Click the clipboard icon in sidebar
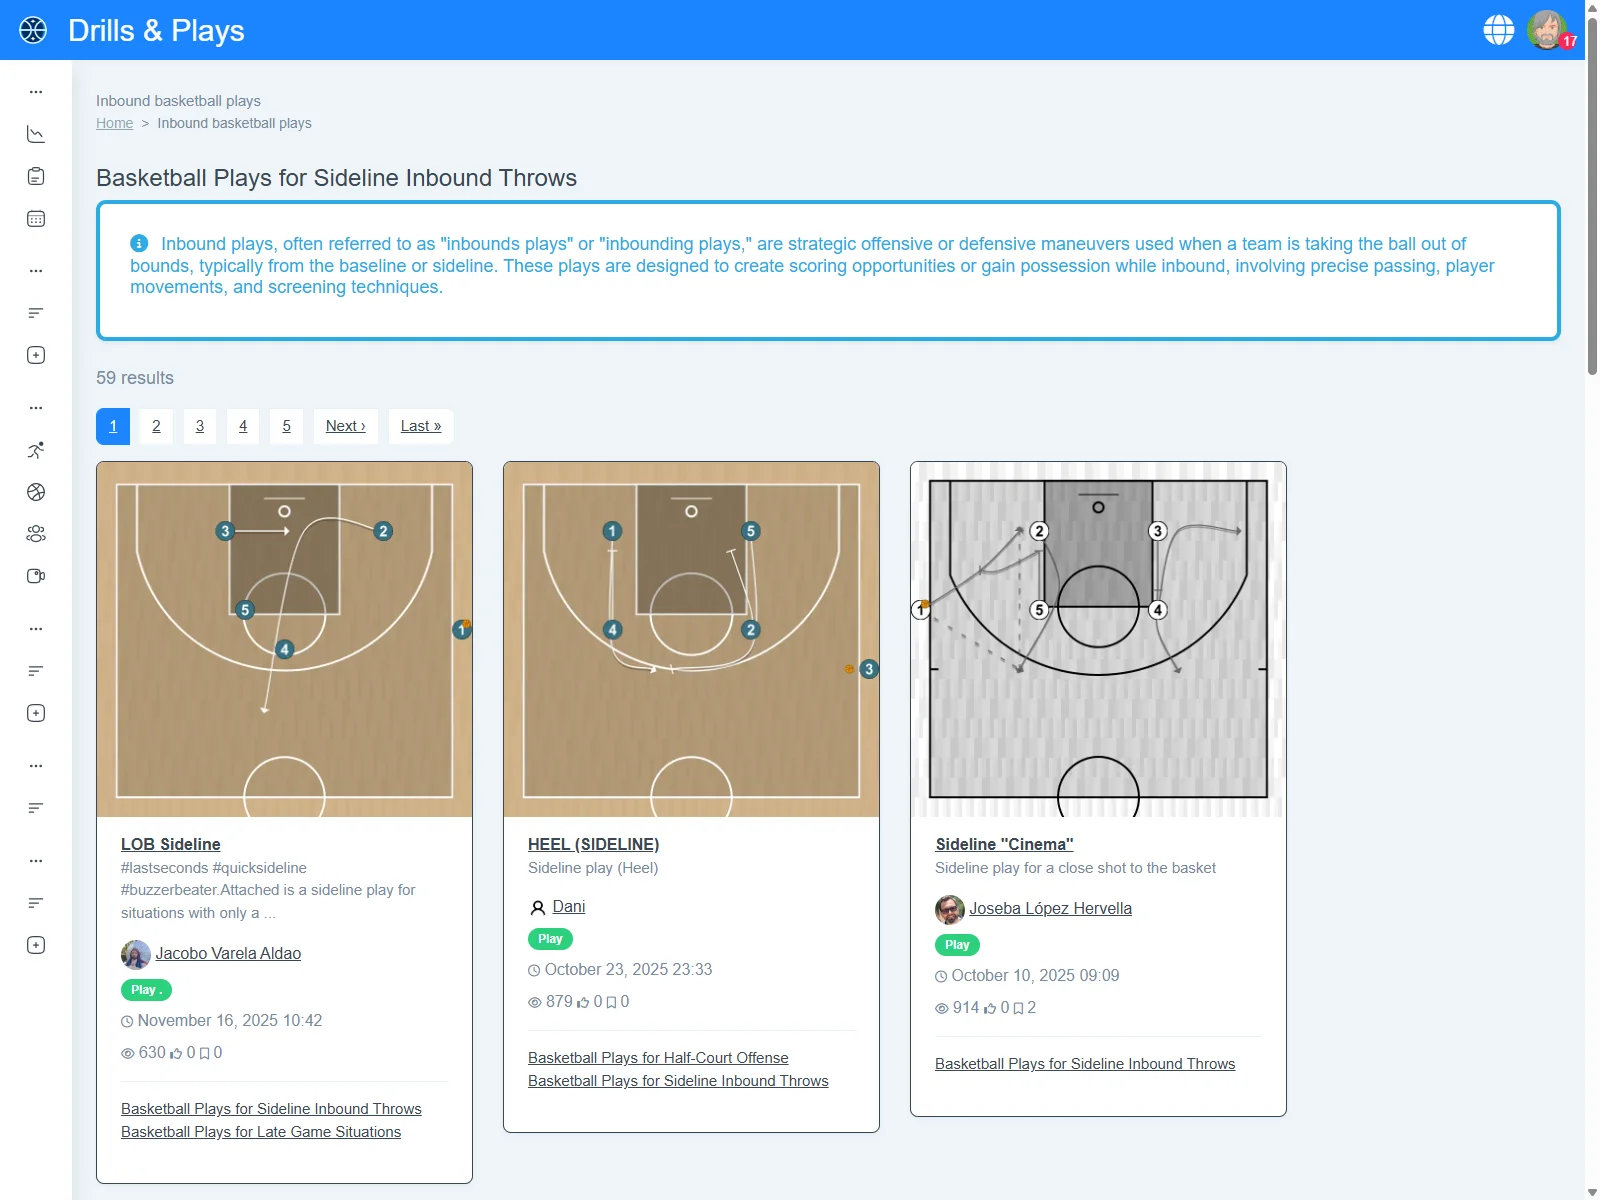Image resolution: width=1600 pixels, height=1200 pixels. [36, 177]
